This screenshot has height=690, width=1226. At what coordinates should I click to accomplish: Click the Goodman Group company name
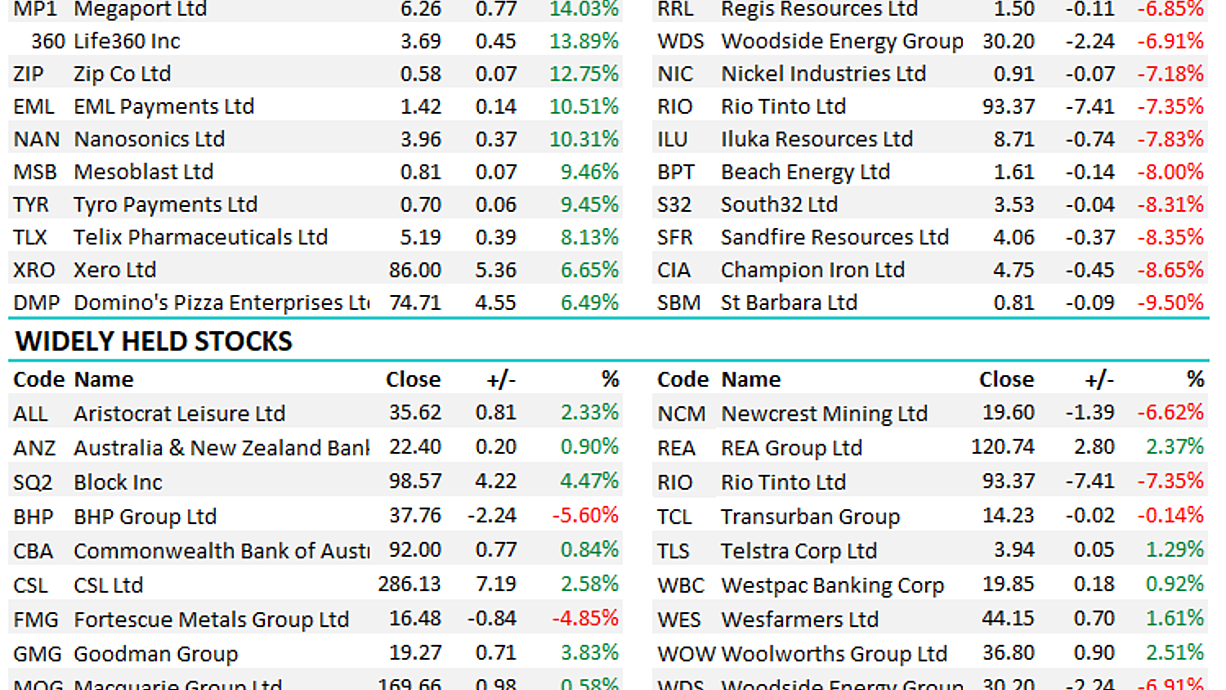tap(155, 655)
